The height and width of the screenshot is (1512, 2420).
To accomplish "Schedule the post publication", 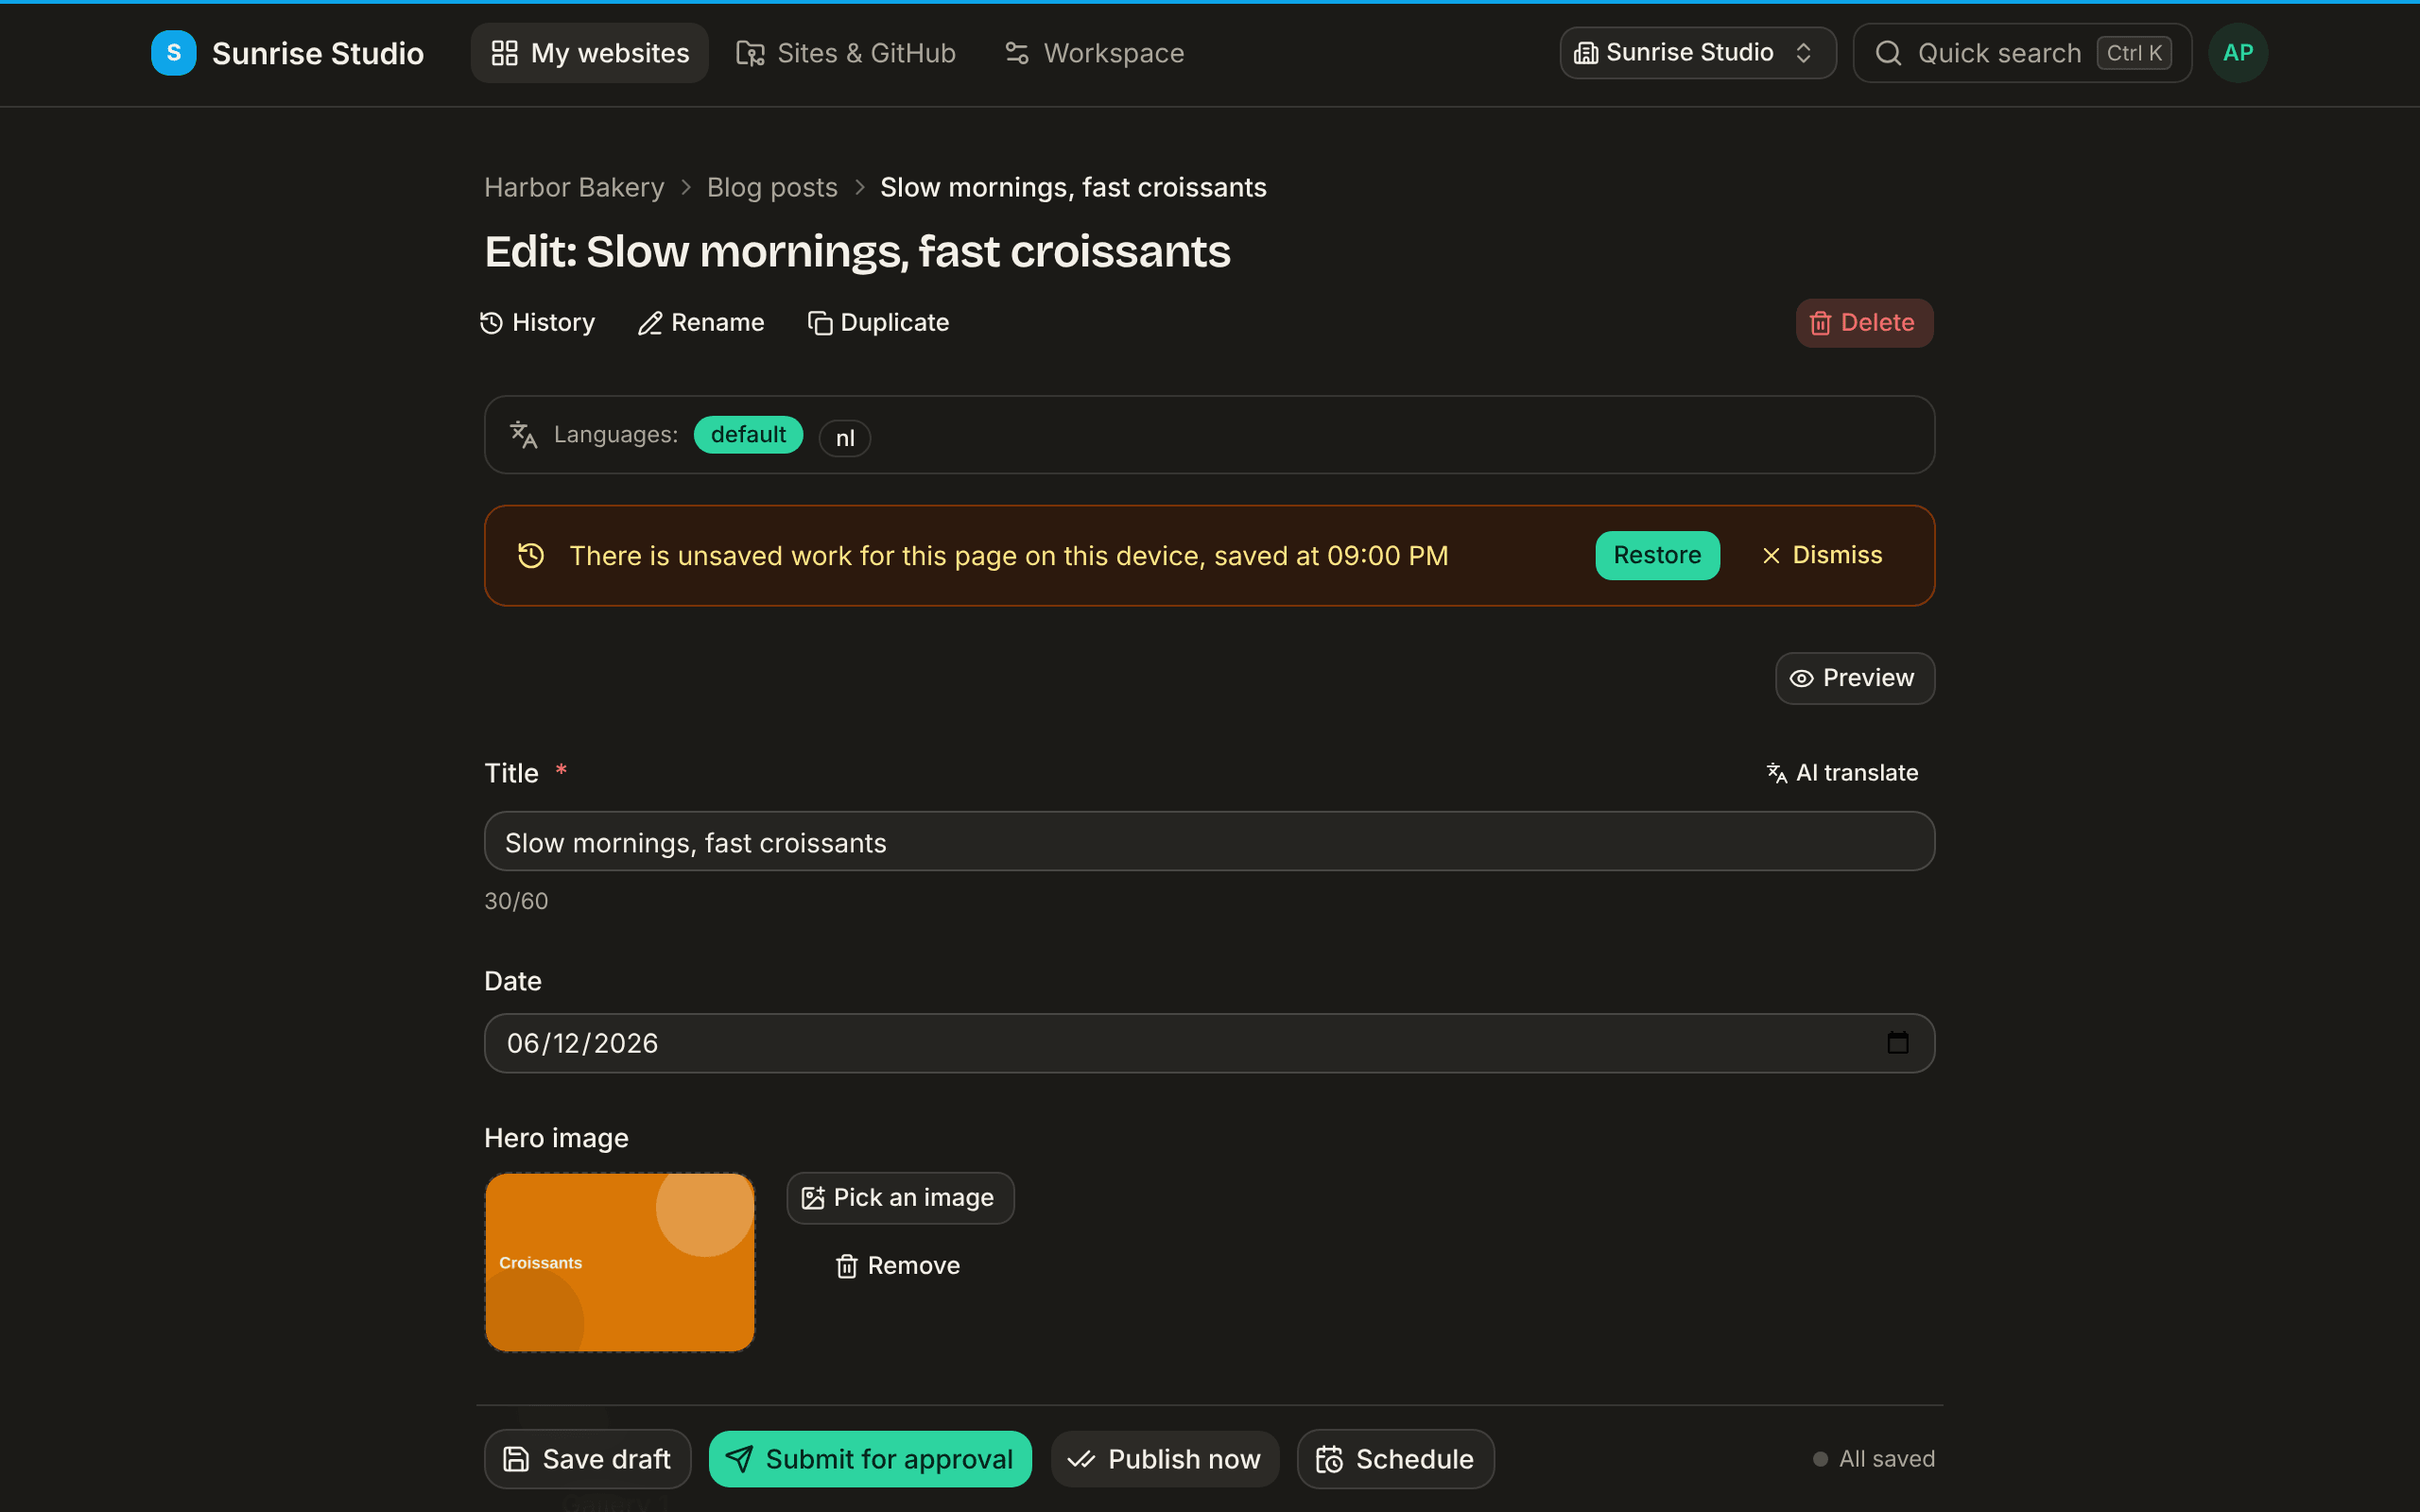I will 1395,1459.
